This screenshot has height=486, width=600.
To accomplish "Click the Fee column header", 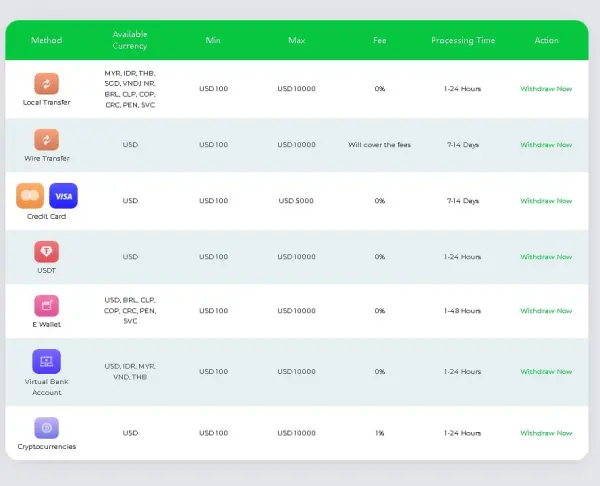I will click(x=380, y=41).
